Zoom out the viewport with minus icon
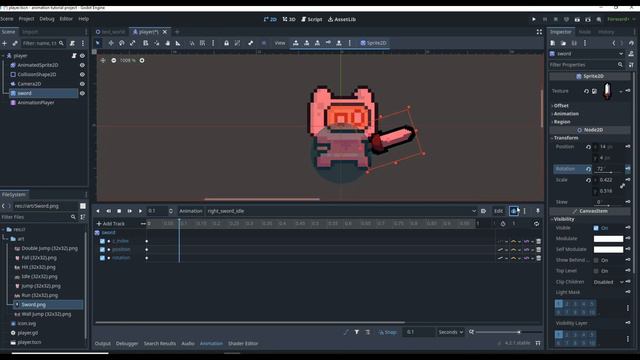 click(x=113, y=60)
